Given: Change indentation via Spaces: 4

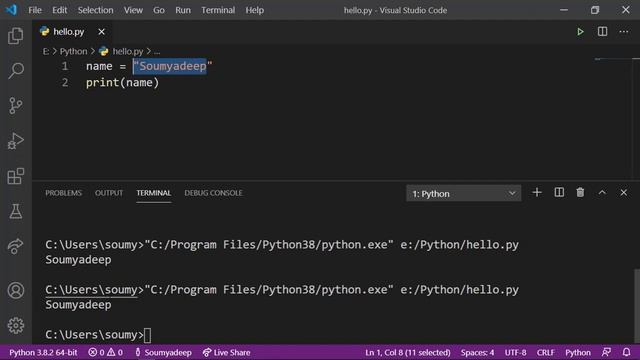Looking at the screenshot, I should tap(477, 352).
